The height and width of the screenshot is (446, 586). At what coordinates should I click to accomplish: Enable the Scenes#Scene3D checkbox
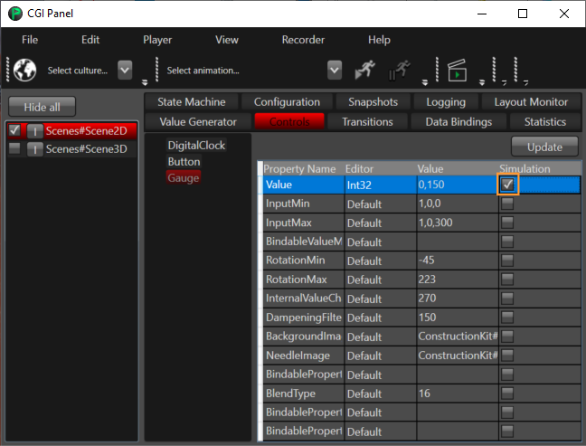click(x=15, y=148)
